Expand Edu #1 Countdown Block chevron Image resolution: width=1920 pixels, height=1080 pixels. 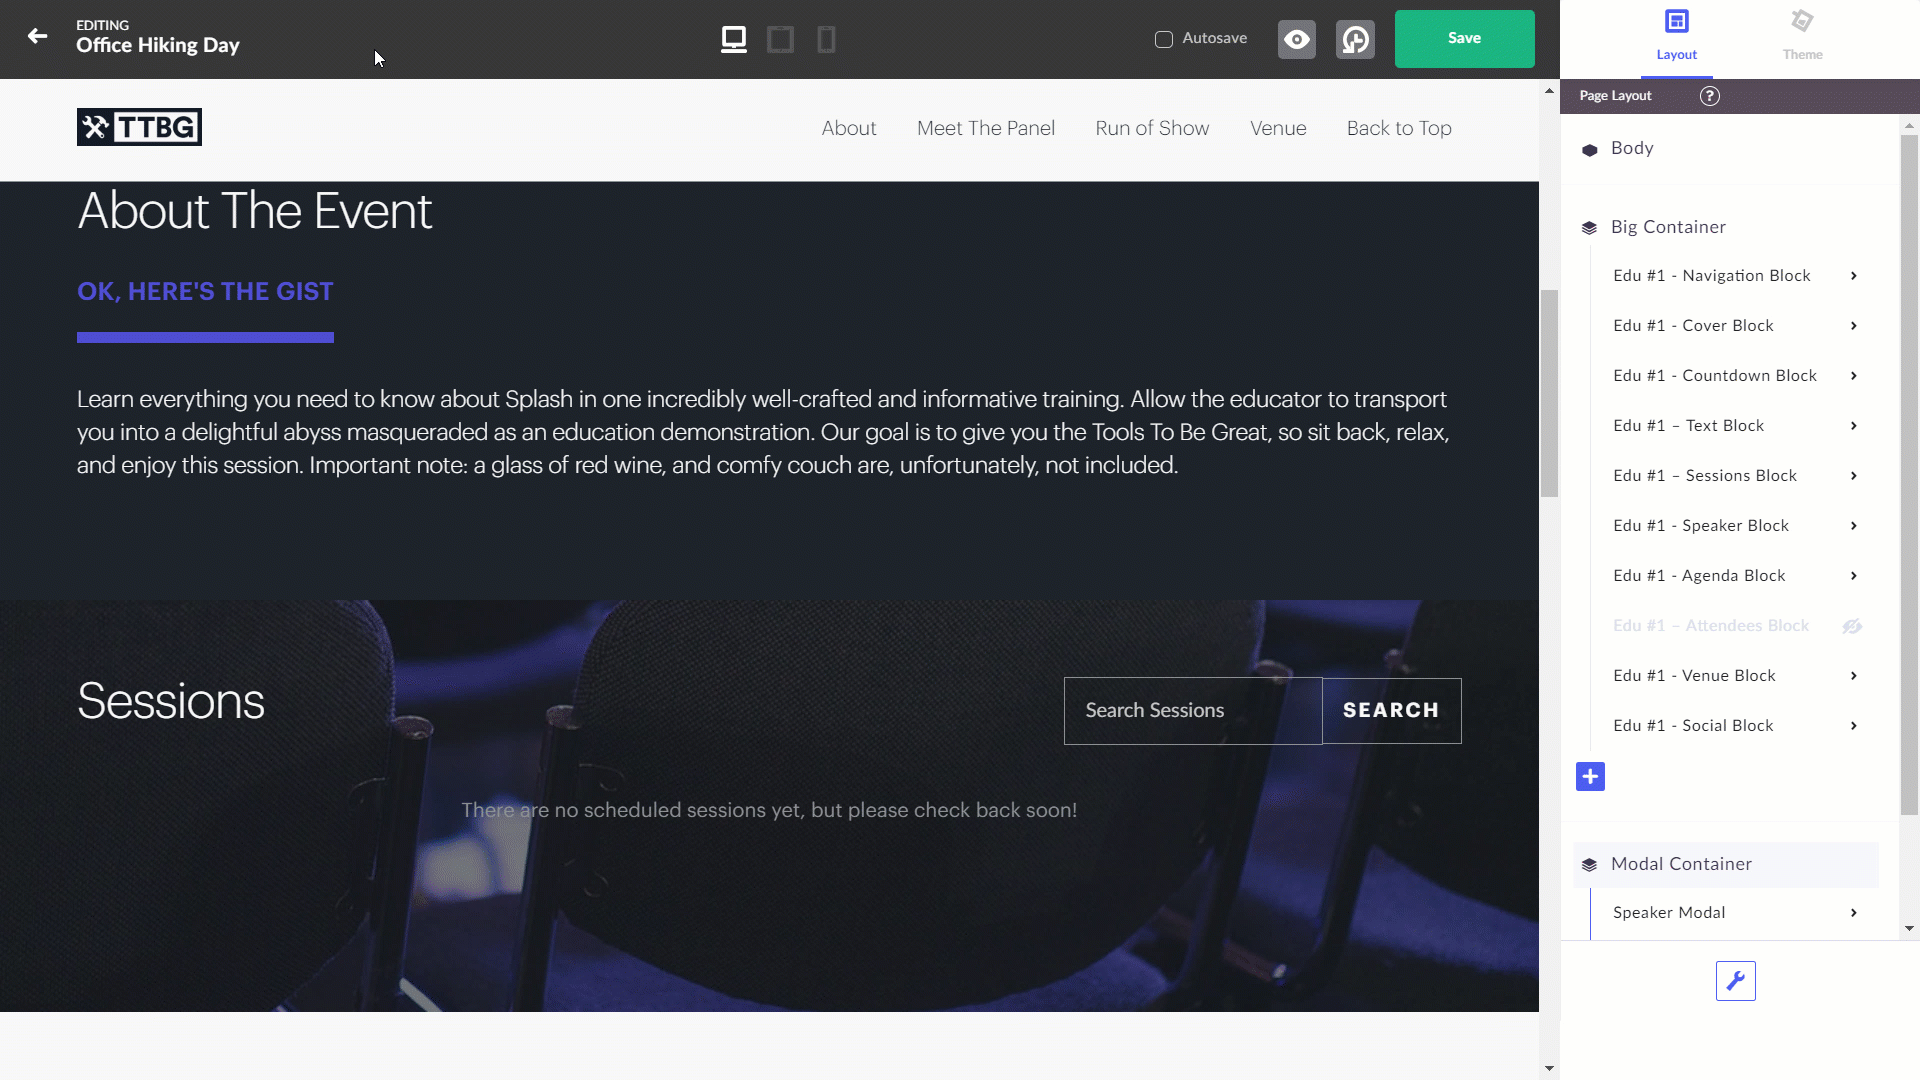tap(1853, 376)
